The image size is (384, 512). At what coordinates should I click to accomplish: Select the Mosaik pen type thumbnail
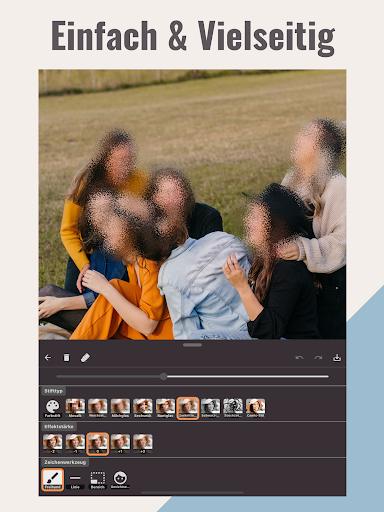75,408
